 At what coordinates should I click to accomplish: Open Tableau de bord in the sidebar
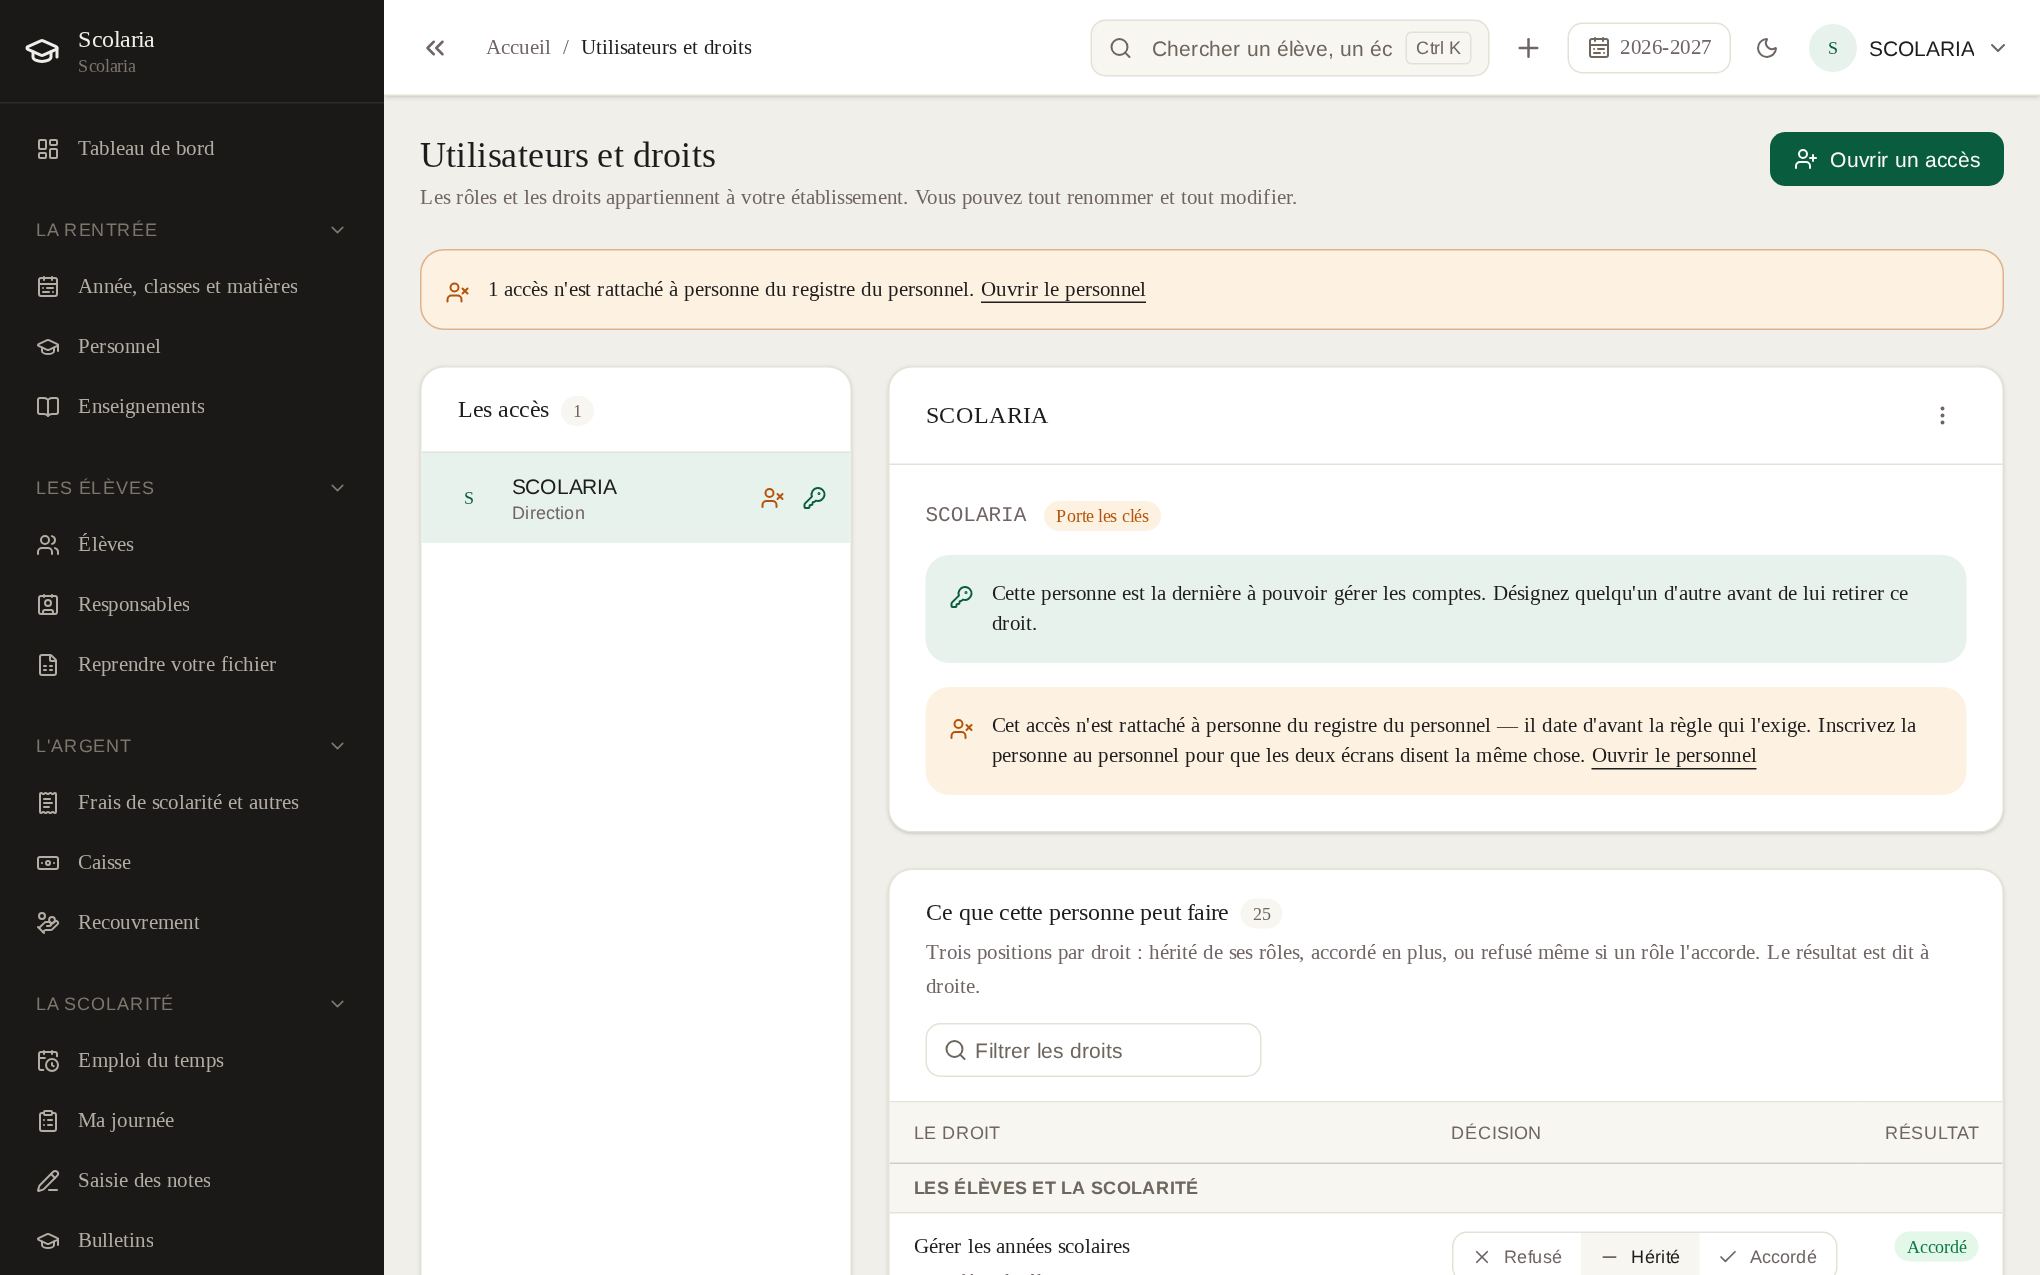192,149
